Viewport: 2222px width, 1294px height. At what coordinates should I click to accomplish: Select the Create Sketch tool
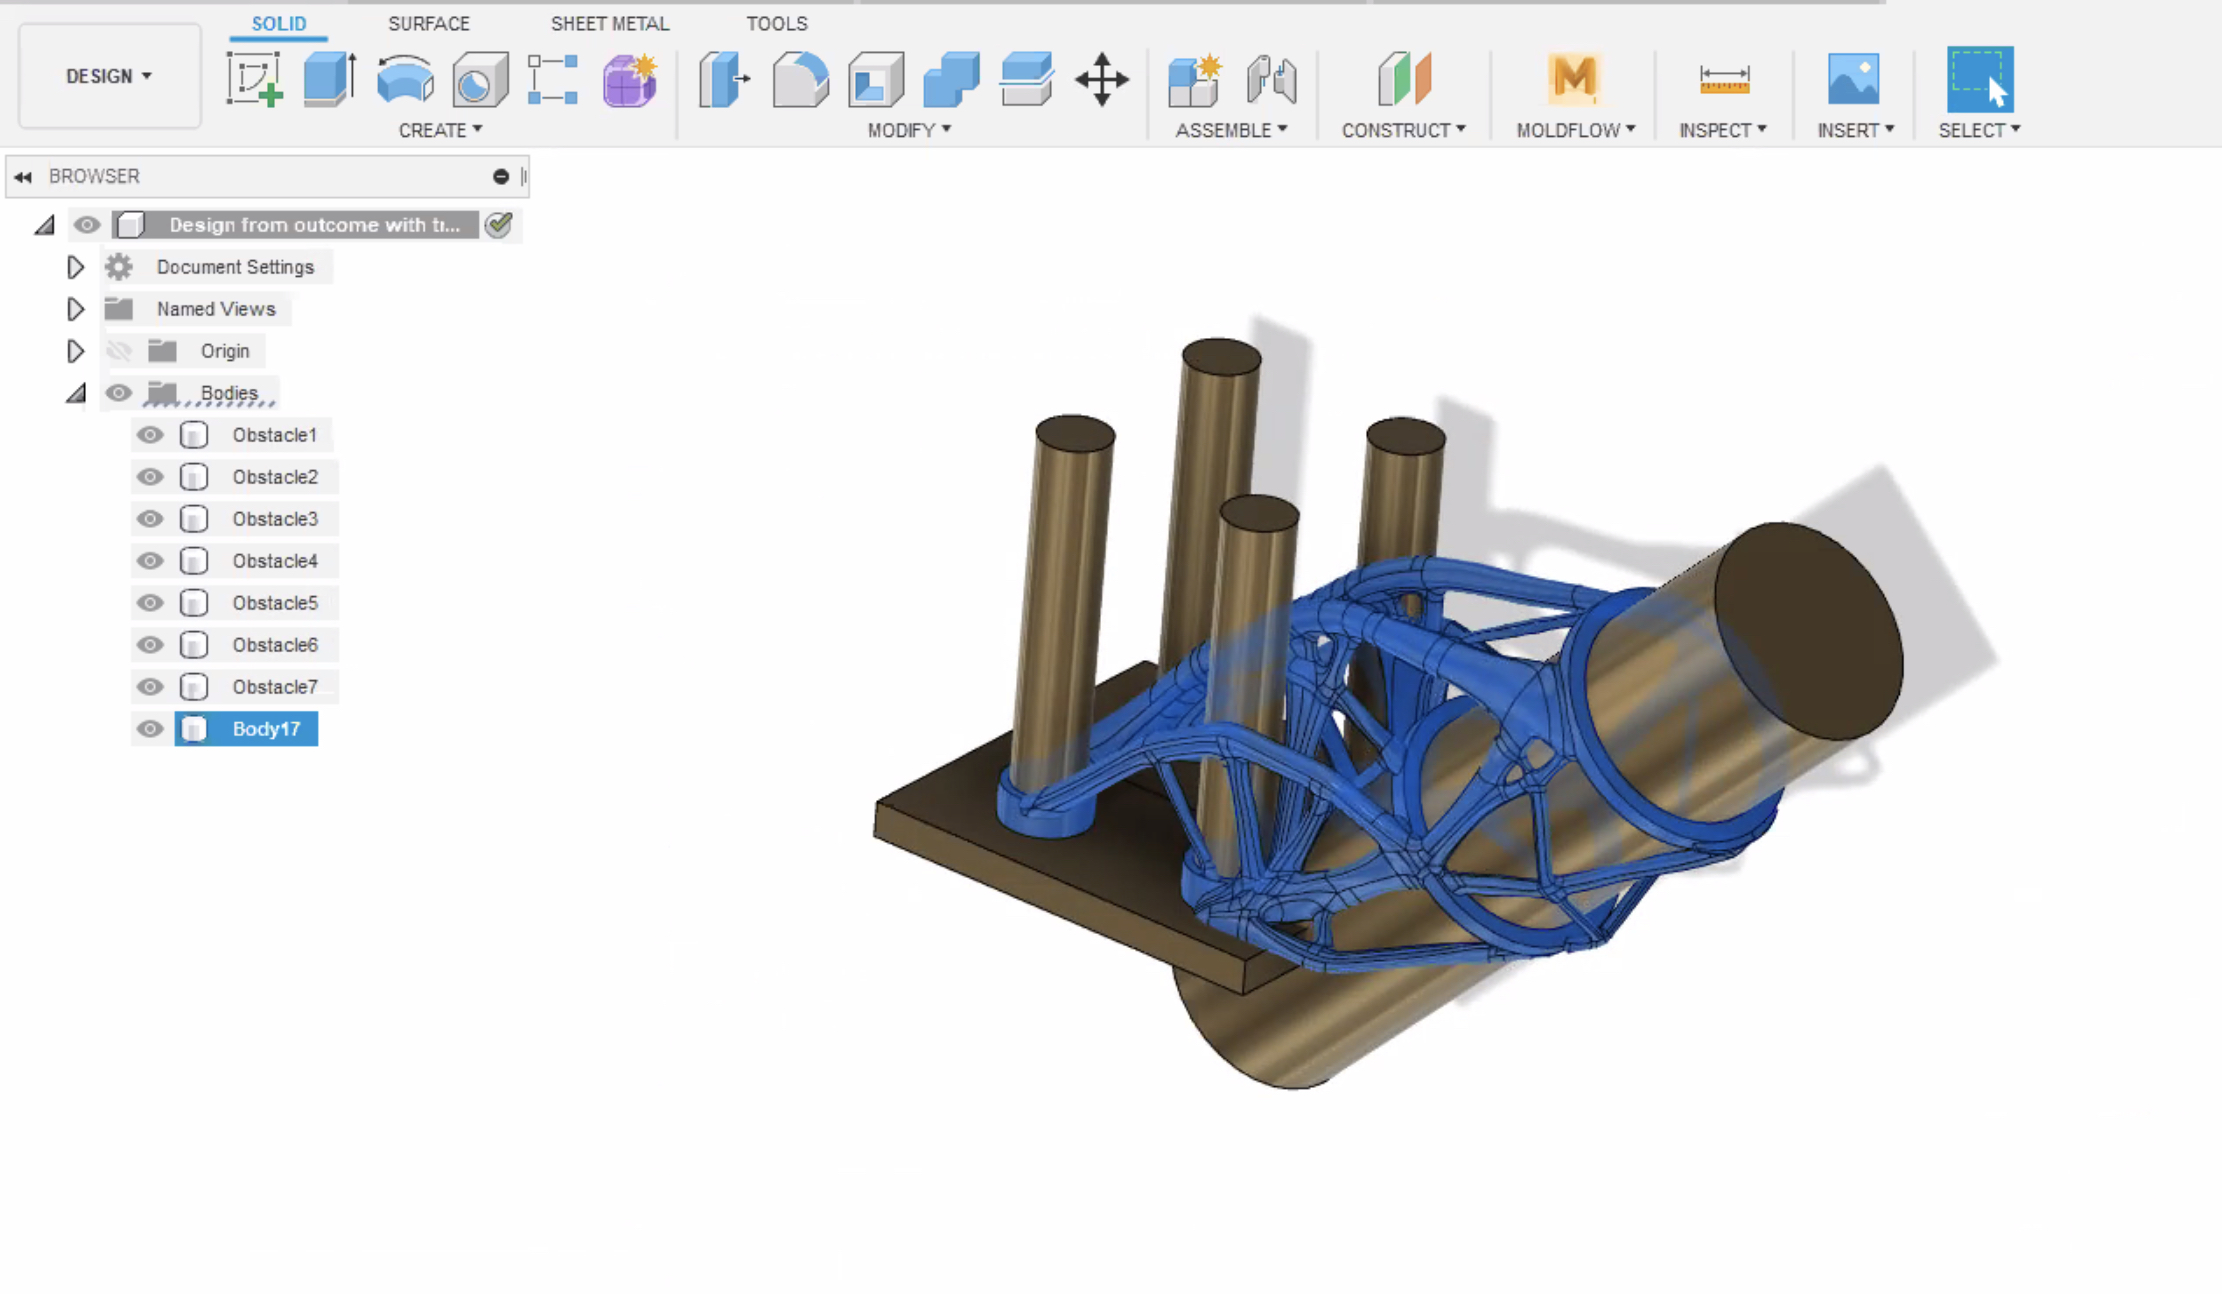coord(255,80)
